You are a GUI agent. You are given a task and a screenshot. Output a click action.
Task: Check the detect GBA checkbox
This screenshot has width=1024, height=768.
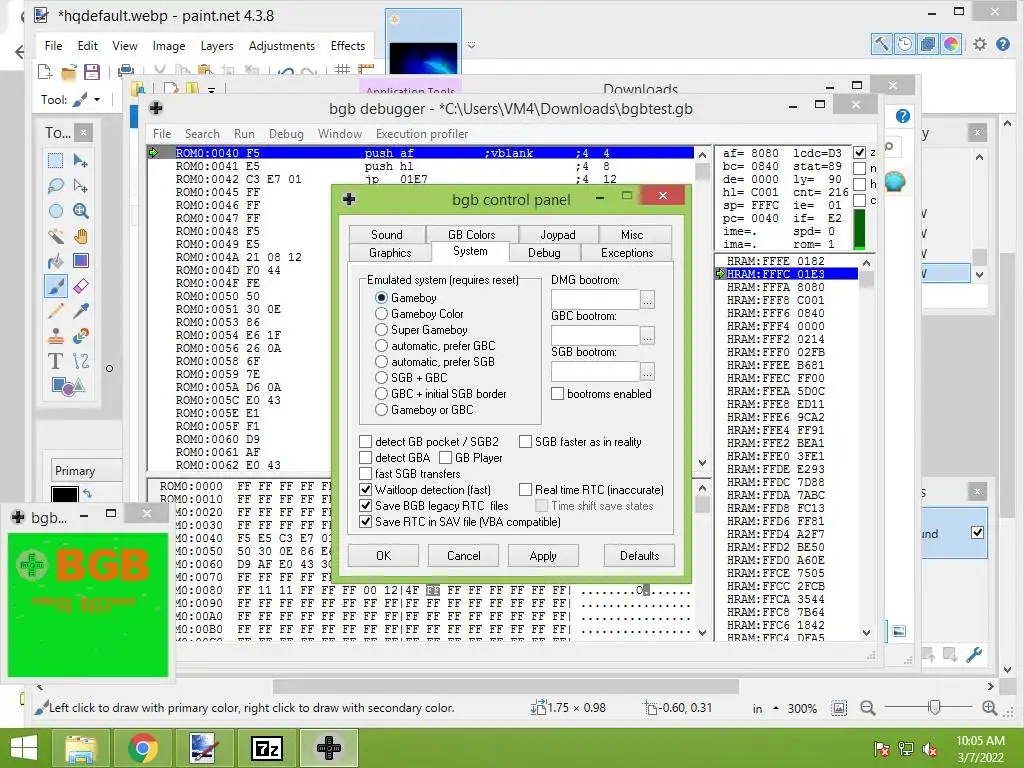click(366, 458)
